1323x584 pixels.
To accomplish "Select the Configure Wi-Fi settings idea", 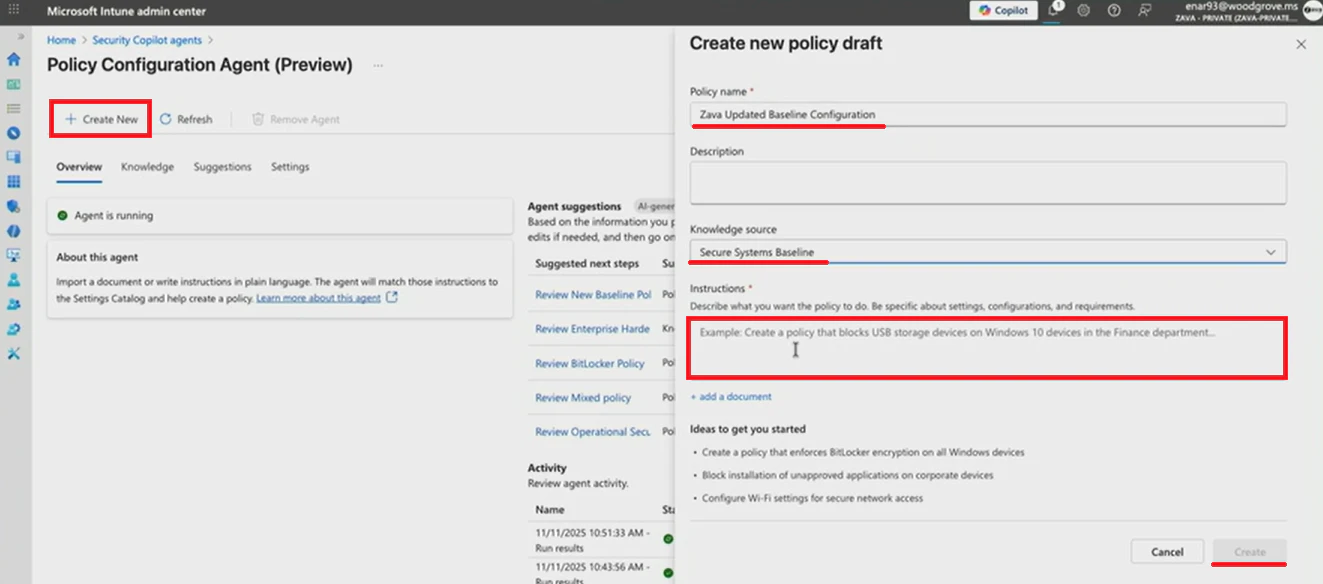I will coord(813,498).
